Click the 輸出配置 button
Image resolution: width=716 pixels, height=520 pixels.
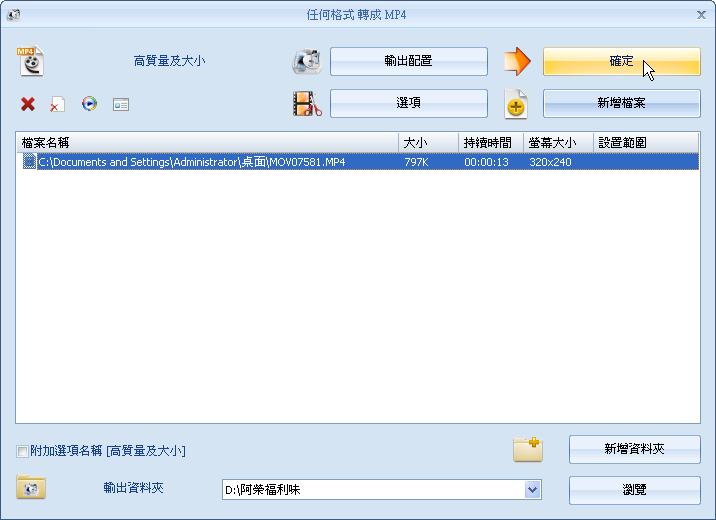(x=409, y=61)
